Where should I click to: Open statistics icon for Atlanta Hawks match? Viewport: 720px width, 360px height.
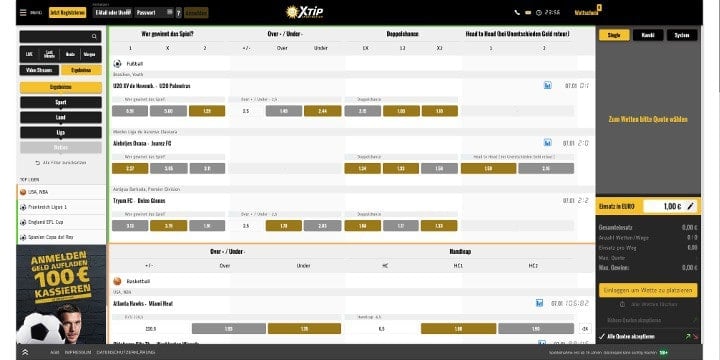[540, 303]
